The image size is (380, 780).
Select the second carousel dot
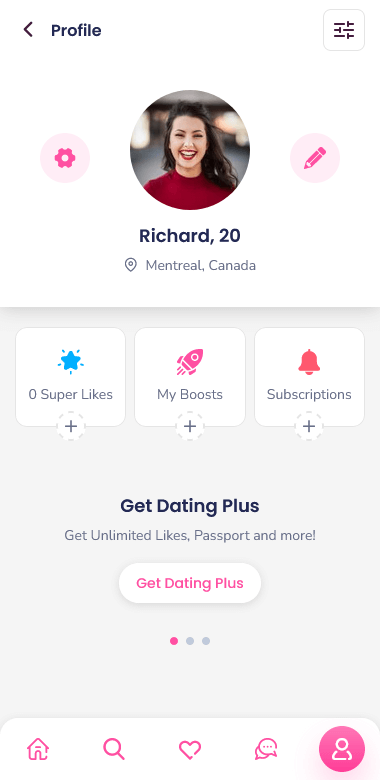coord(190,641)
